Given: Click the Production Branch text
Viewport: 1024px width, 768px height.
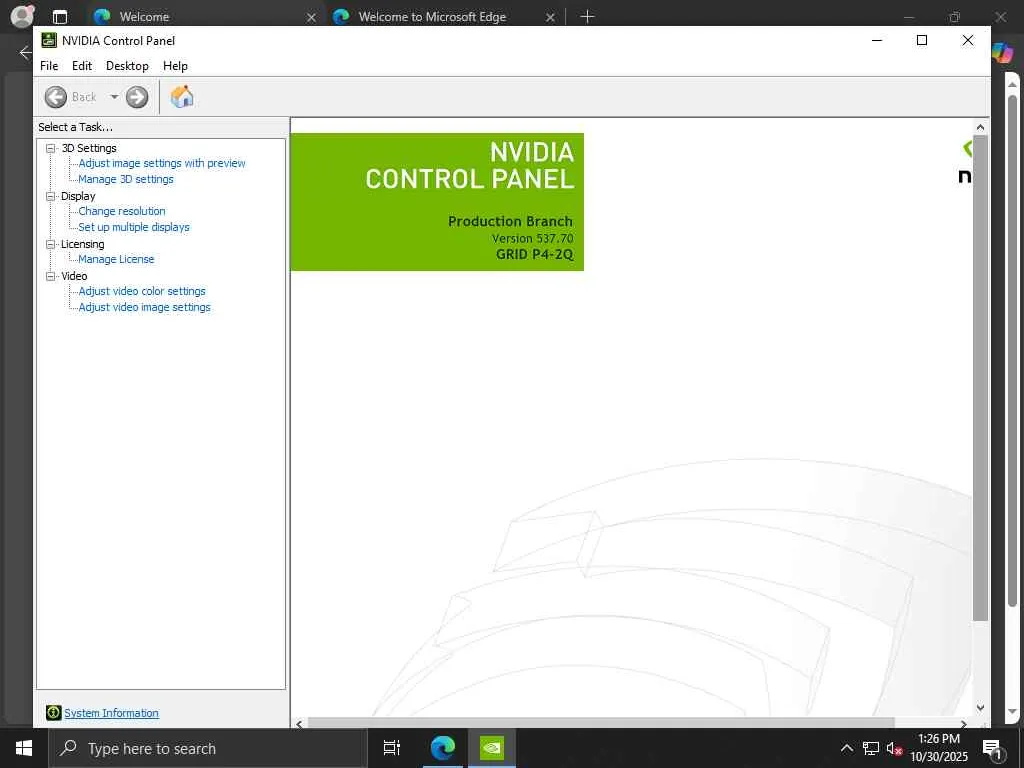Looking at the screenshot, I should 510,221.
